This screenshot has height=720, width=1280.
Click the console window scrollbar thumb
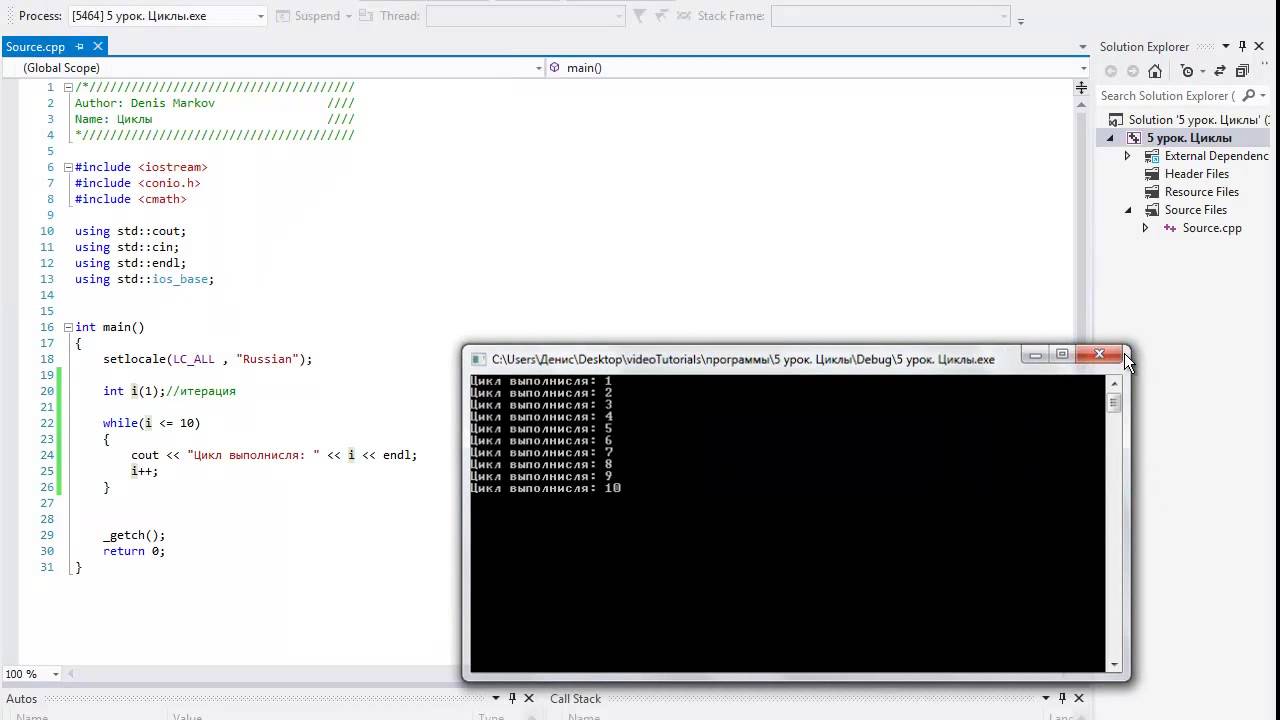point(1114,403)
